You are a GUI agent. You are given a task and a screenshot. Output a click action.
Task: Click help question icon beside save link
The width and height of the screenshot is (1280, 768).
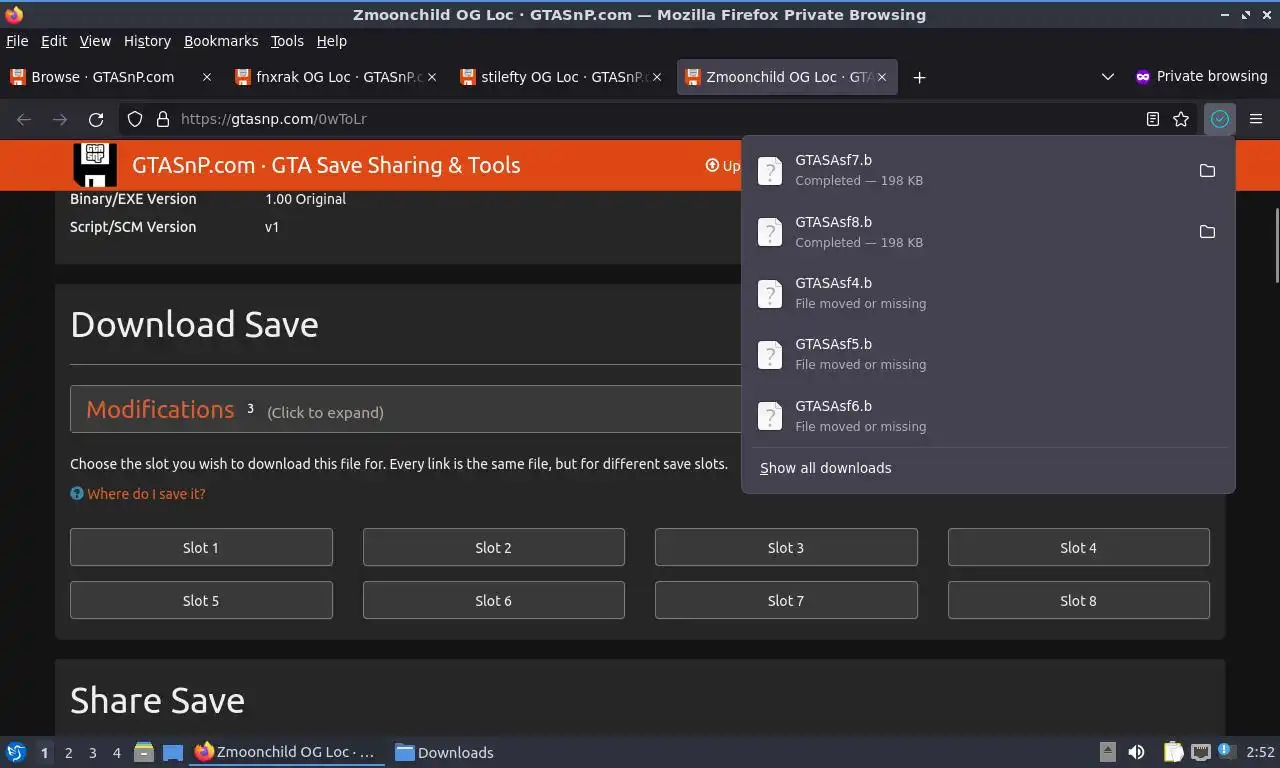tap(76, 494)
